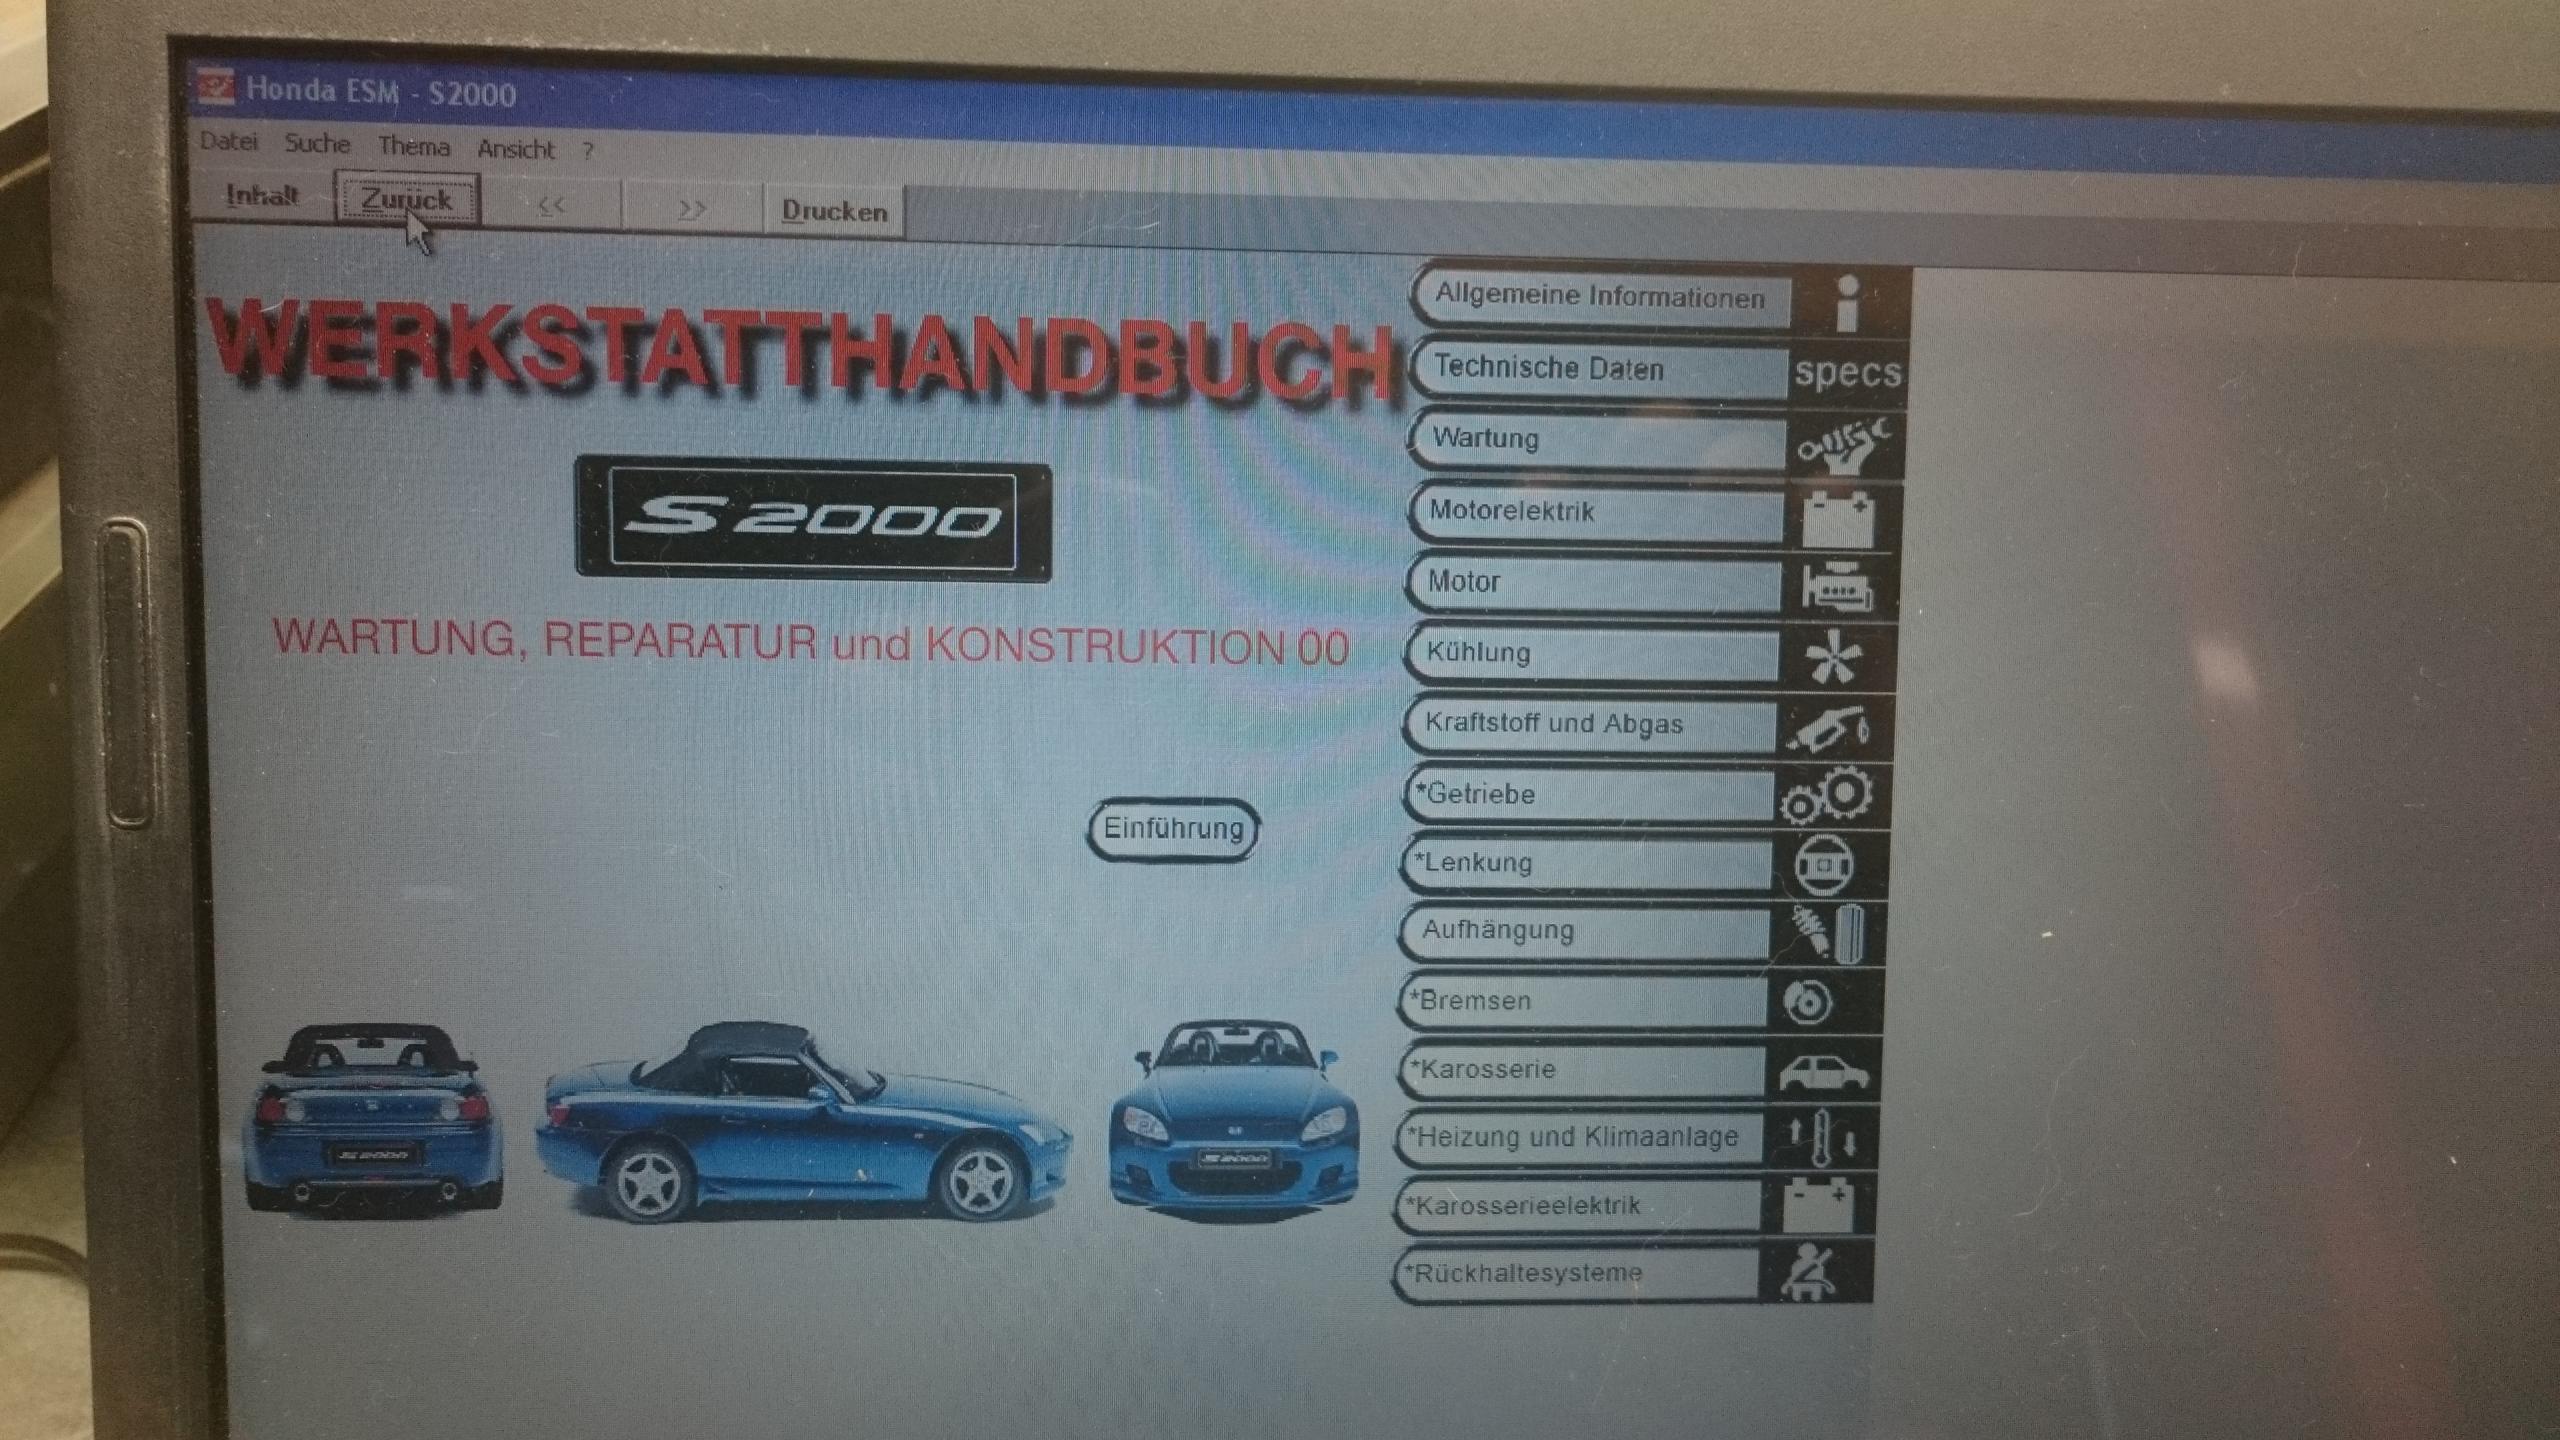Open the Technische Daten chapter
Image resolution: width=2560 pixels, height=1440 pixels.
pos(1599,368)
